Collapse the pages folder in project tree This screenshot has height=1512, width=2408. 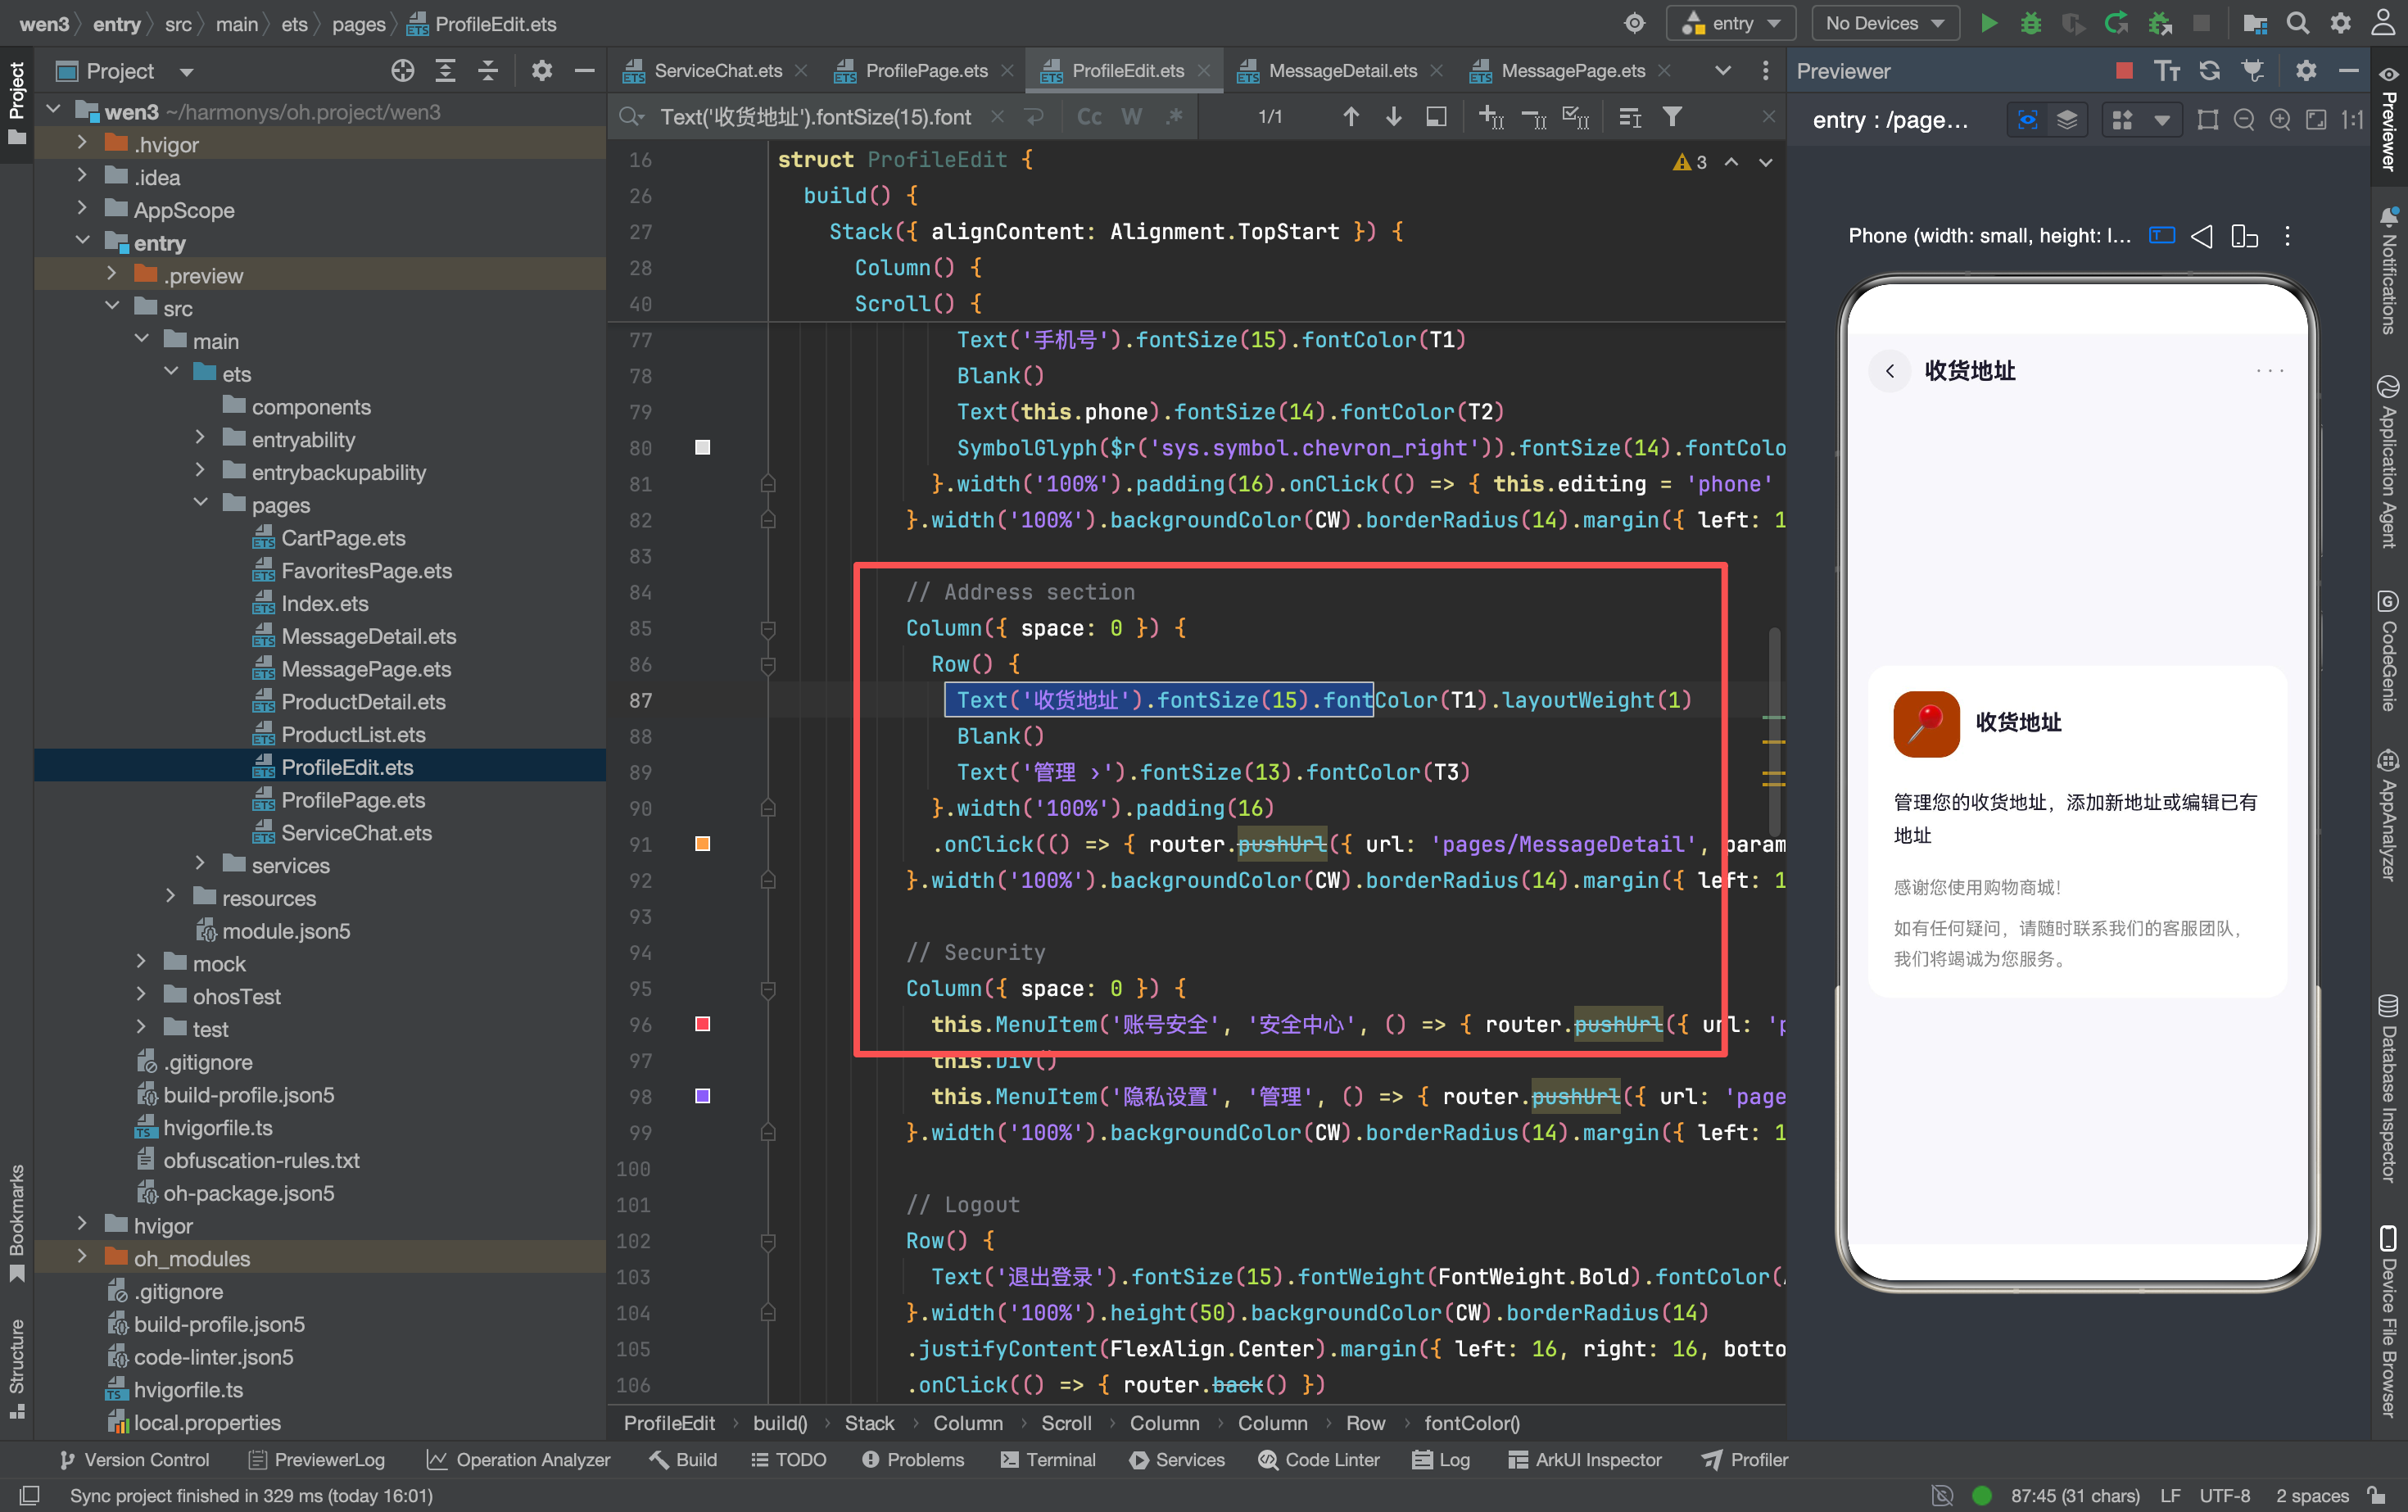200,504
